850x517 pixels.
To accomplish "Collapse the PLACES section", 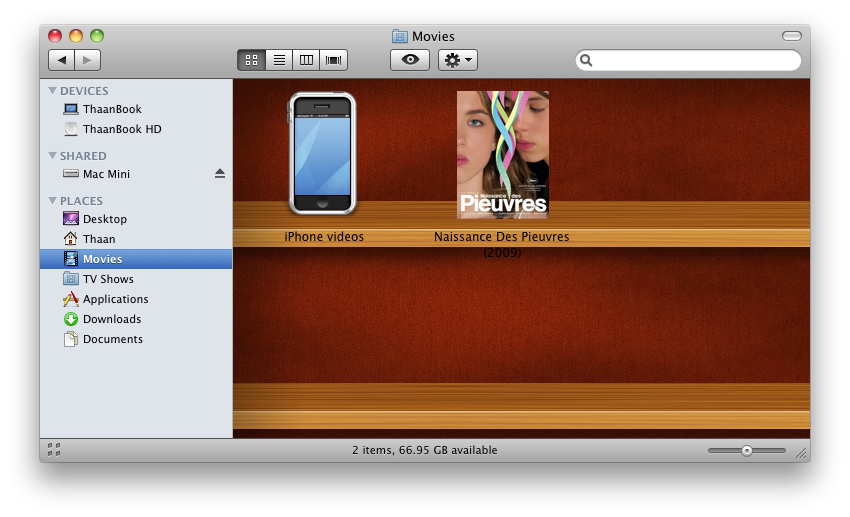I will pos(53,201).
